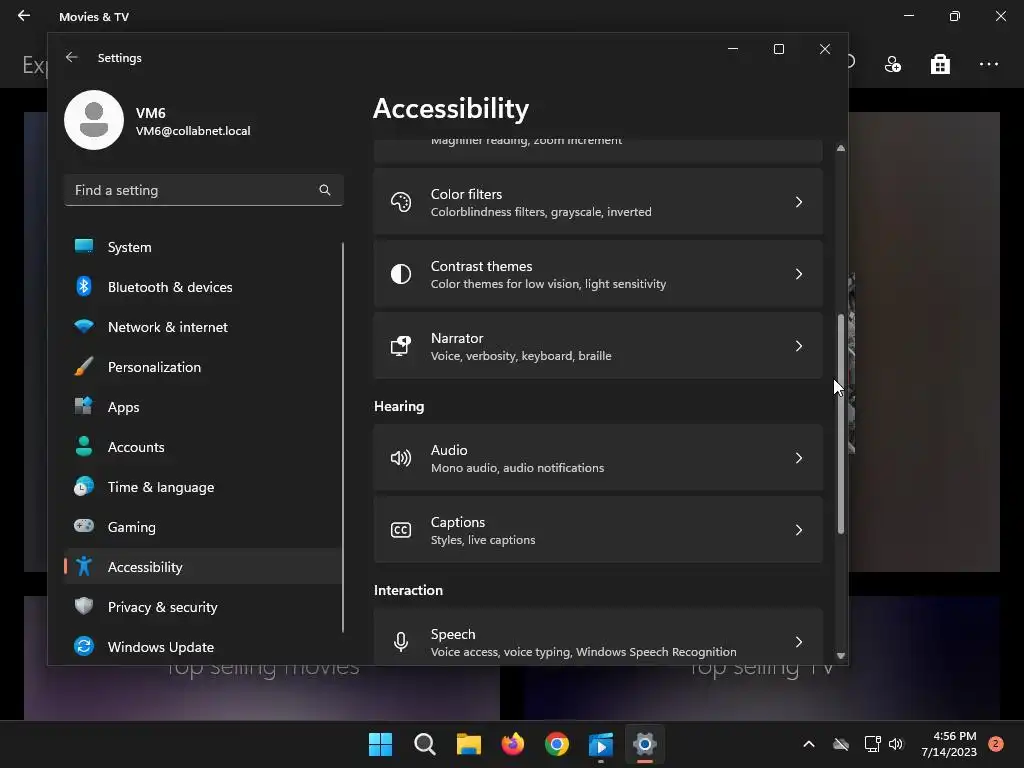This screenshot has width=1024, height=768.
Task: Expand Audio settings chevron
Action: [799, 458]
